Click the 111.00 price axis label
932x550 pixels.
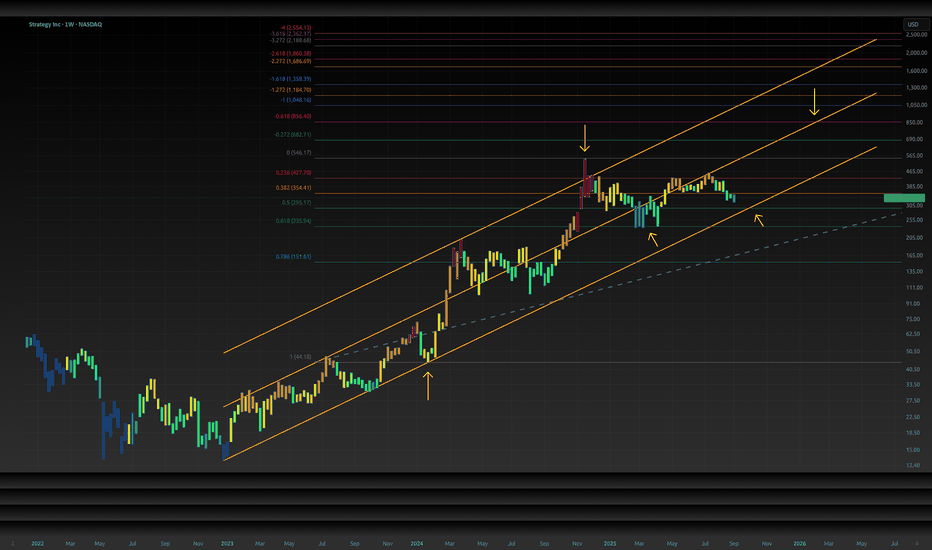[x=914, y=288]
